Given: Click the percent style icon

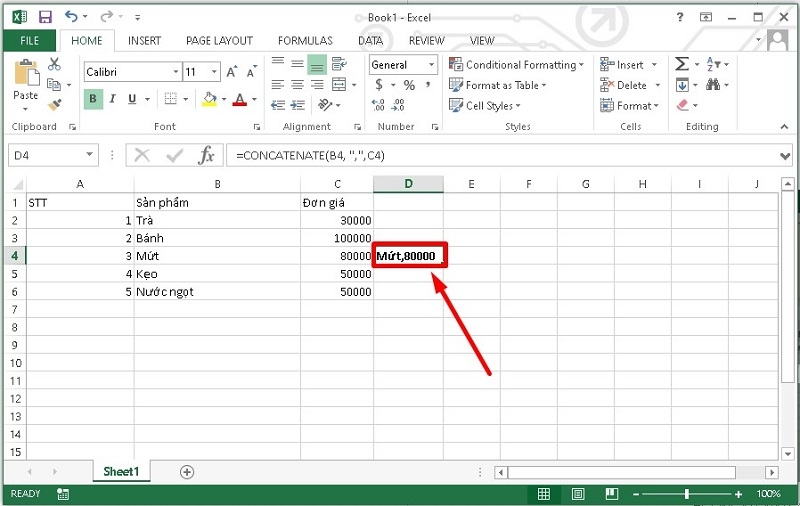Looking at the screenshot, I should point(409,86).
